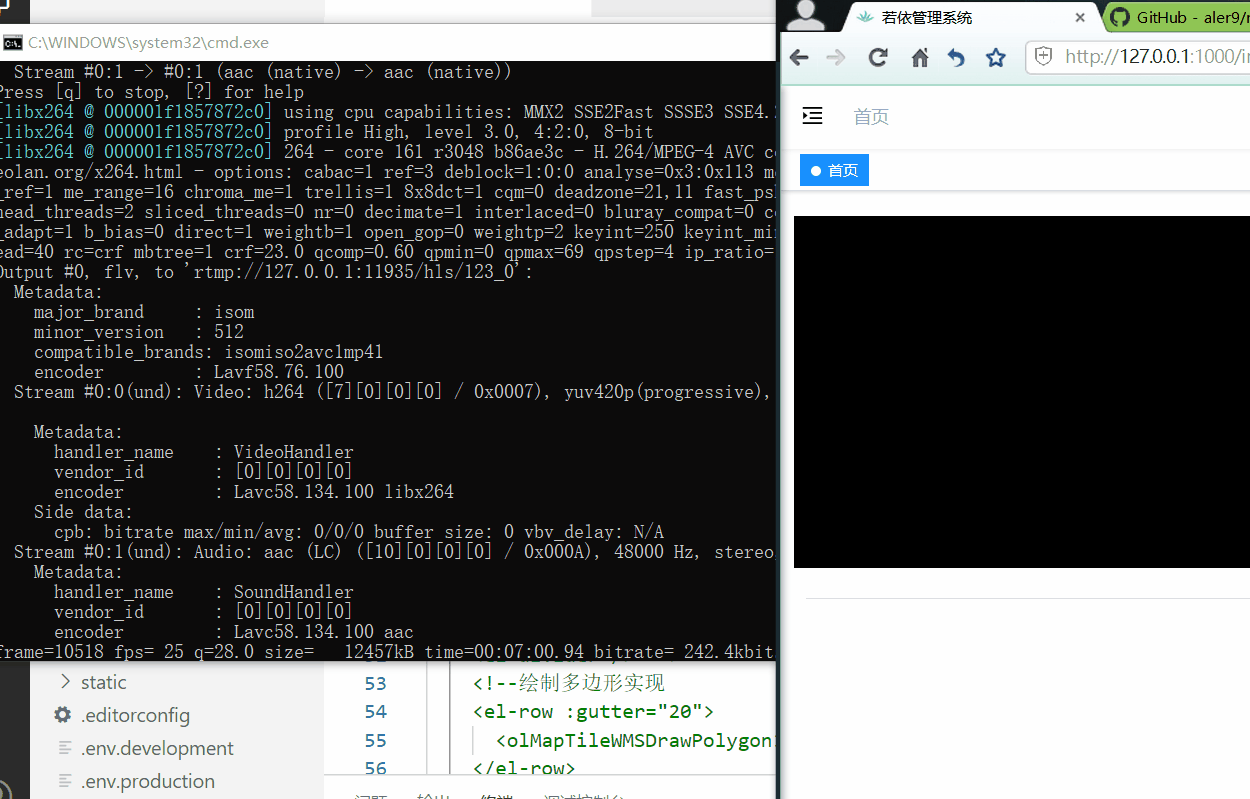Click line number 54 in editor
The height and width of the screenshot is (799, 1250).
coord(375,712)
